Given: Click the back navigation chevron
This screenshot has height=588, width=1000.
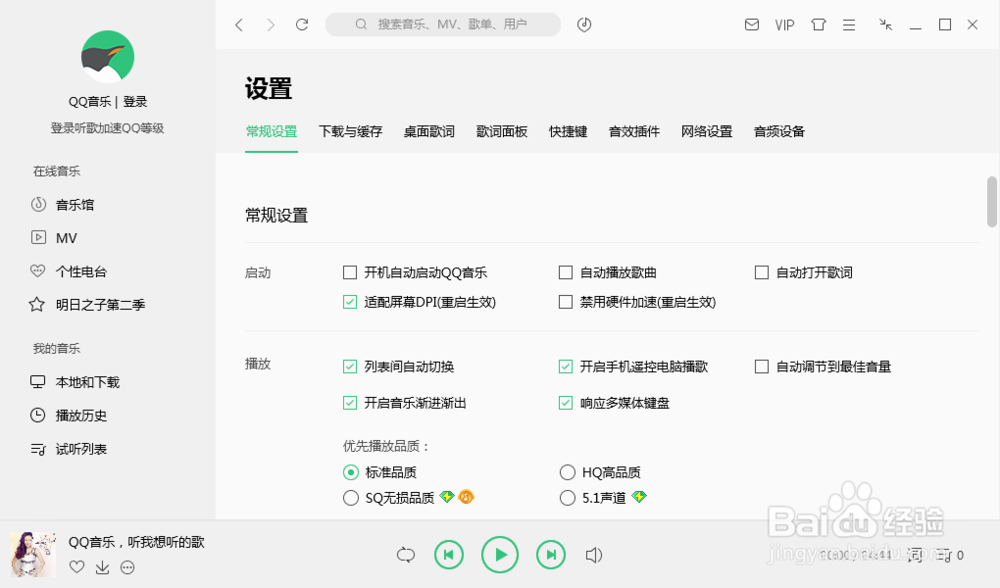Looking at the screenshot, I should click(239, 24).
